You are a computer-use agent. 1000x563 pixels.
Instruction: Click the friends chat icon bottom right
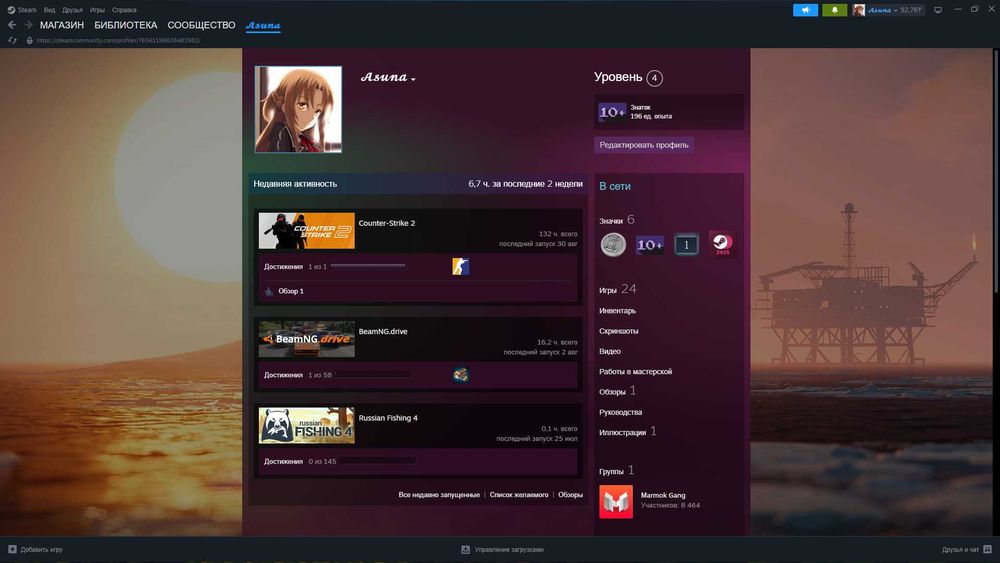987,549
